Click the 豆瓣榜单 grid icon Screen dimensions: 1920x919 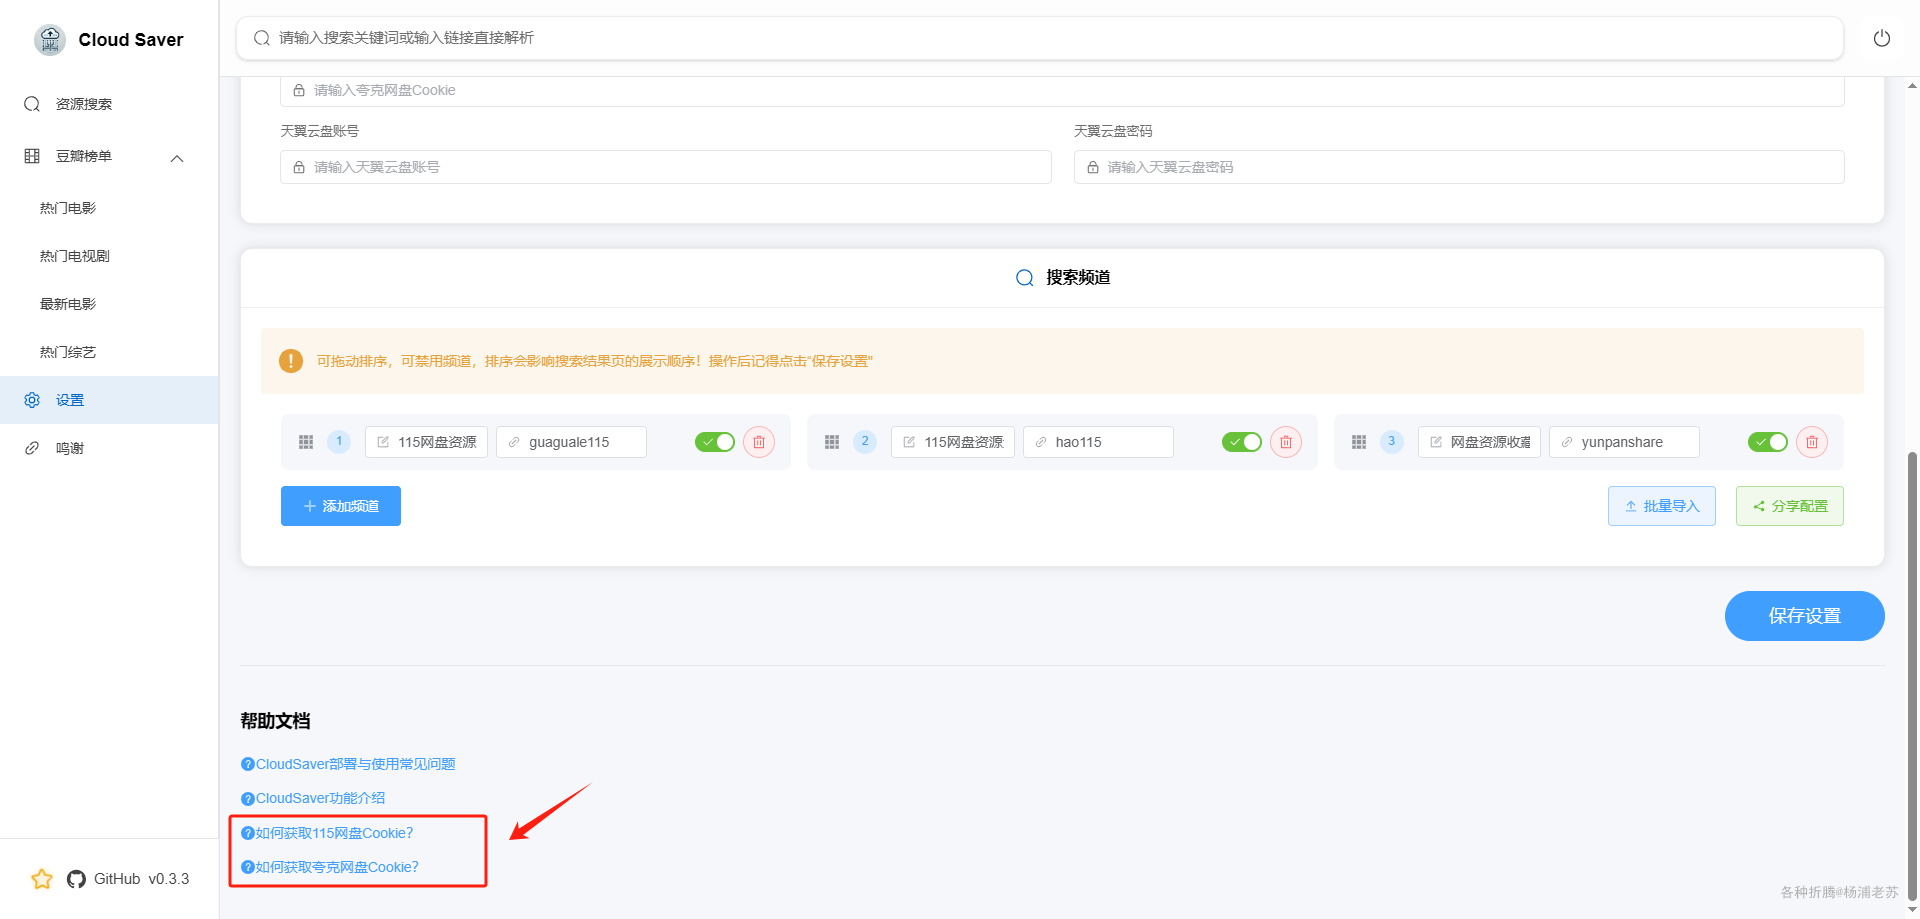32,156
